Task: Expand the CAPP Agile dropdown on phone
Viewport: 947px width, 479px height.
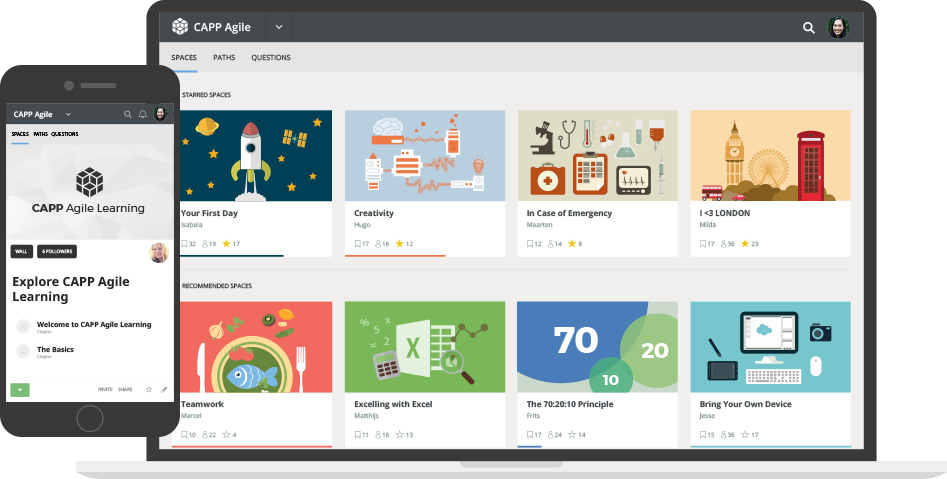Action: 68,114
